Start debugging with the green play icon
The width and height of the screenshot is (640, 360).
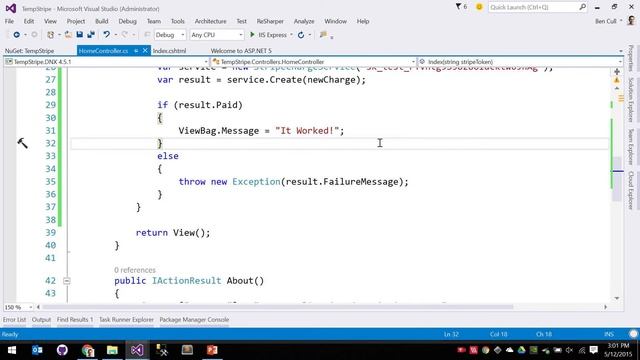point(252,35)
